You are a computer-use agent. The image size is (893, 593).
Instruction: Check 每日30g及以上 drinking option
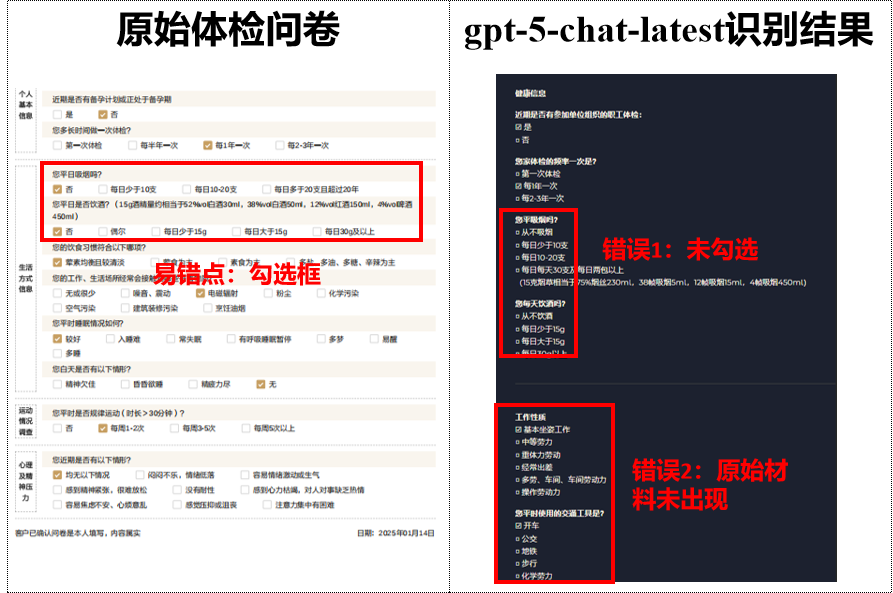[x=316, y=232]
